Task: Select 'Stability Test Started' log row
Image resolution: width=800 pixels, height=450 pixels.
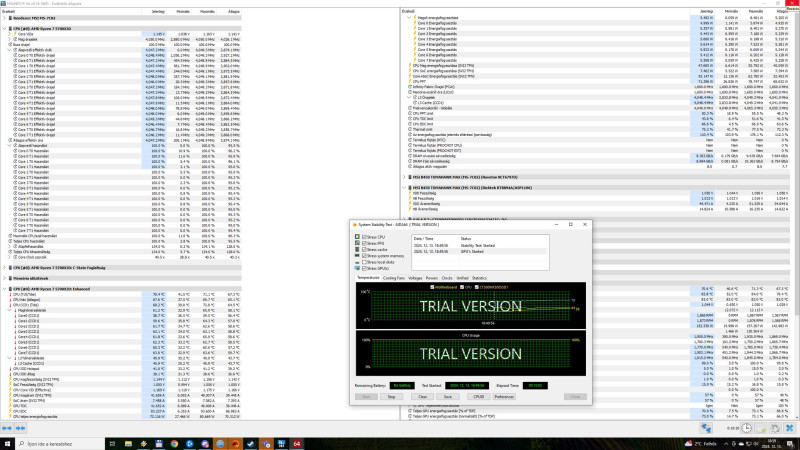Action: pyautogui.click(x=480, y=245)
